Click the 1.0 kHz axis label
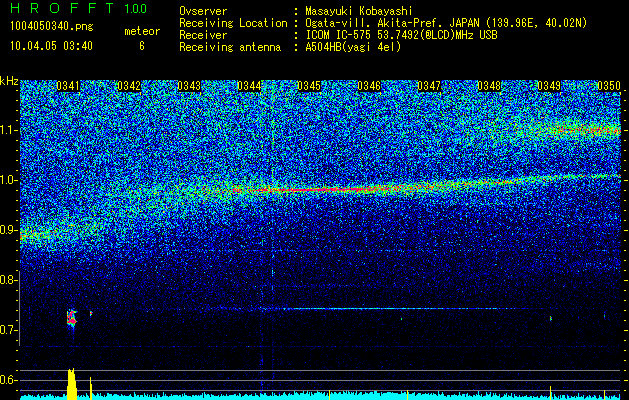This screenshot has height=400, width=629. (7, 180)
